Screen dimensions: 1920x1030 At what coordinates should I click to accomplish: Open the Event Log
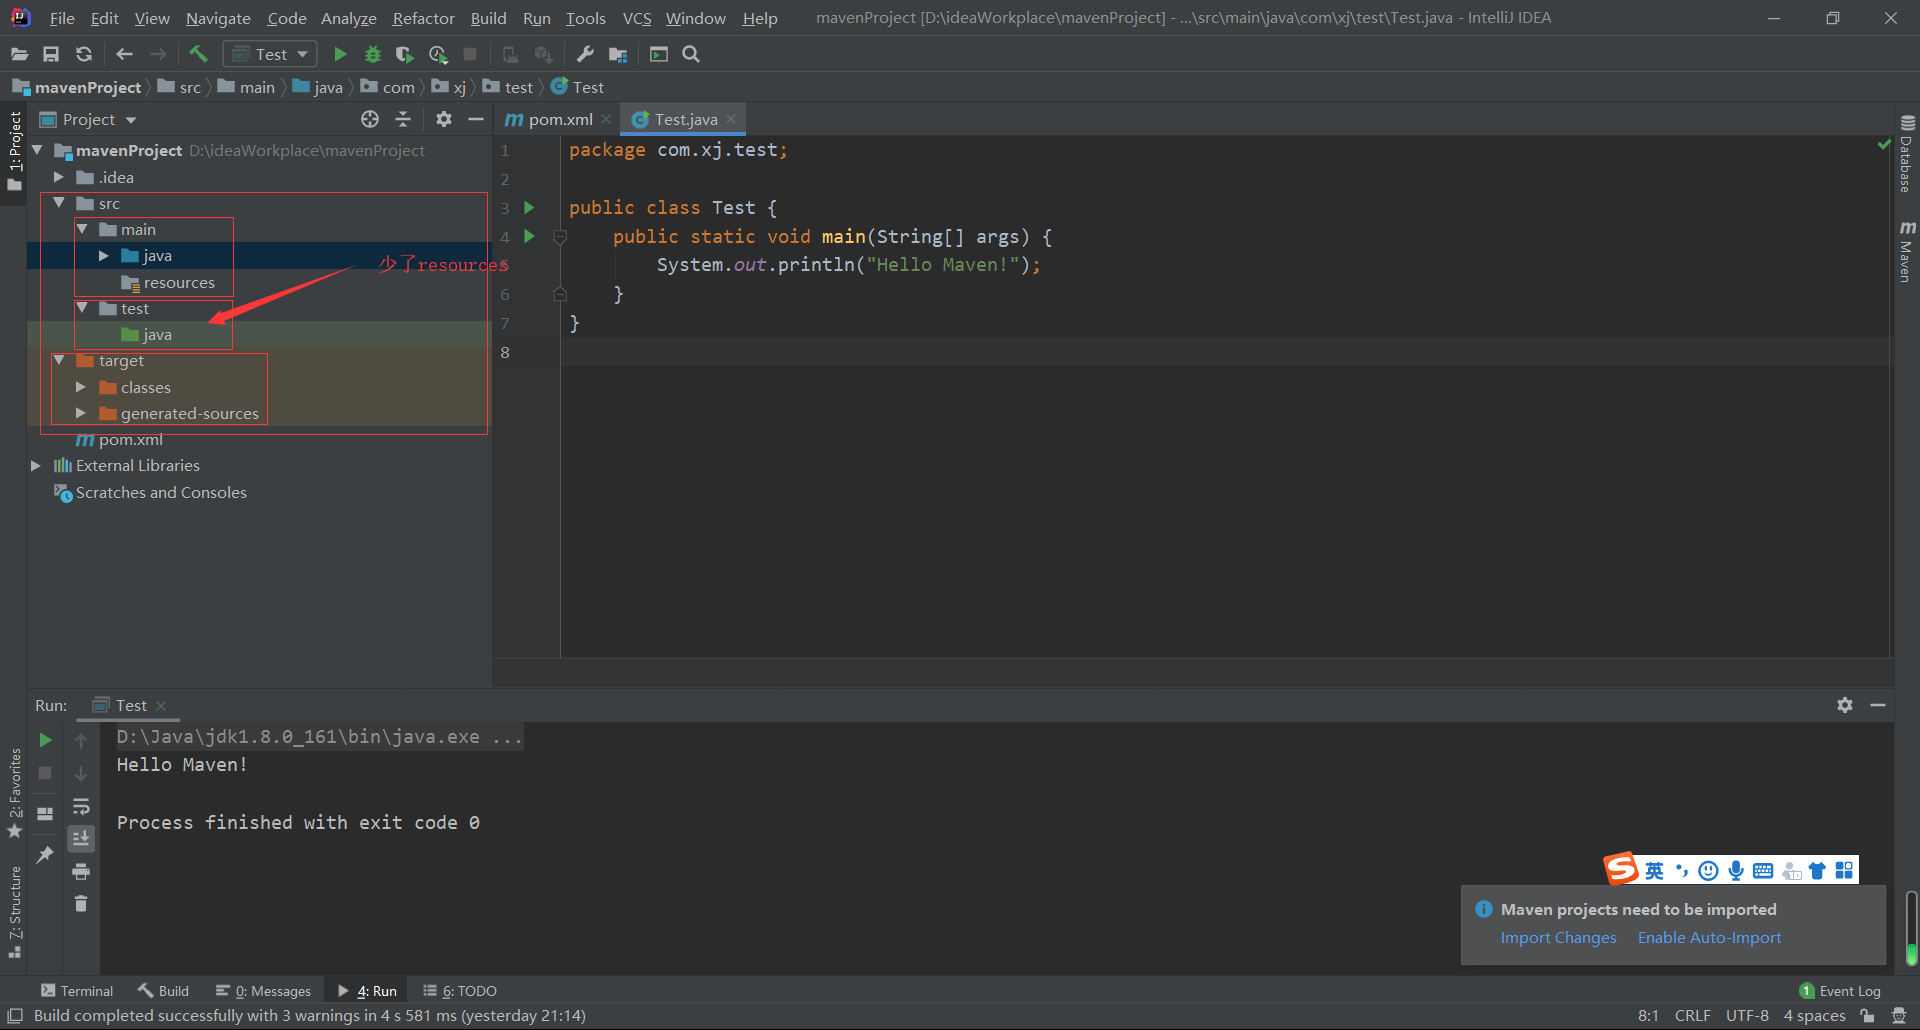(1840, 991)
